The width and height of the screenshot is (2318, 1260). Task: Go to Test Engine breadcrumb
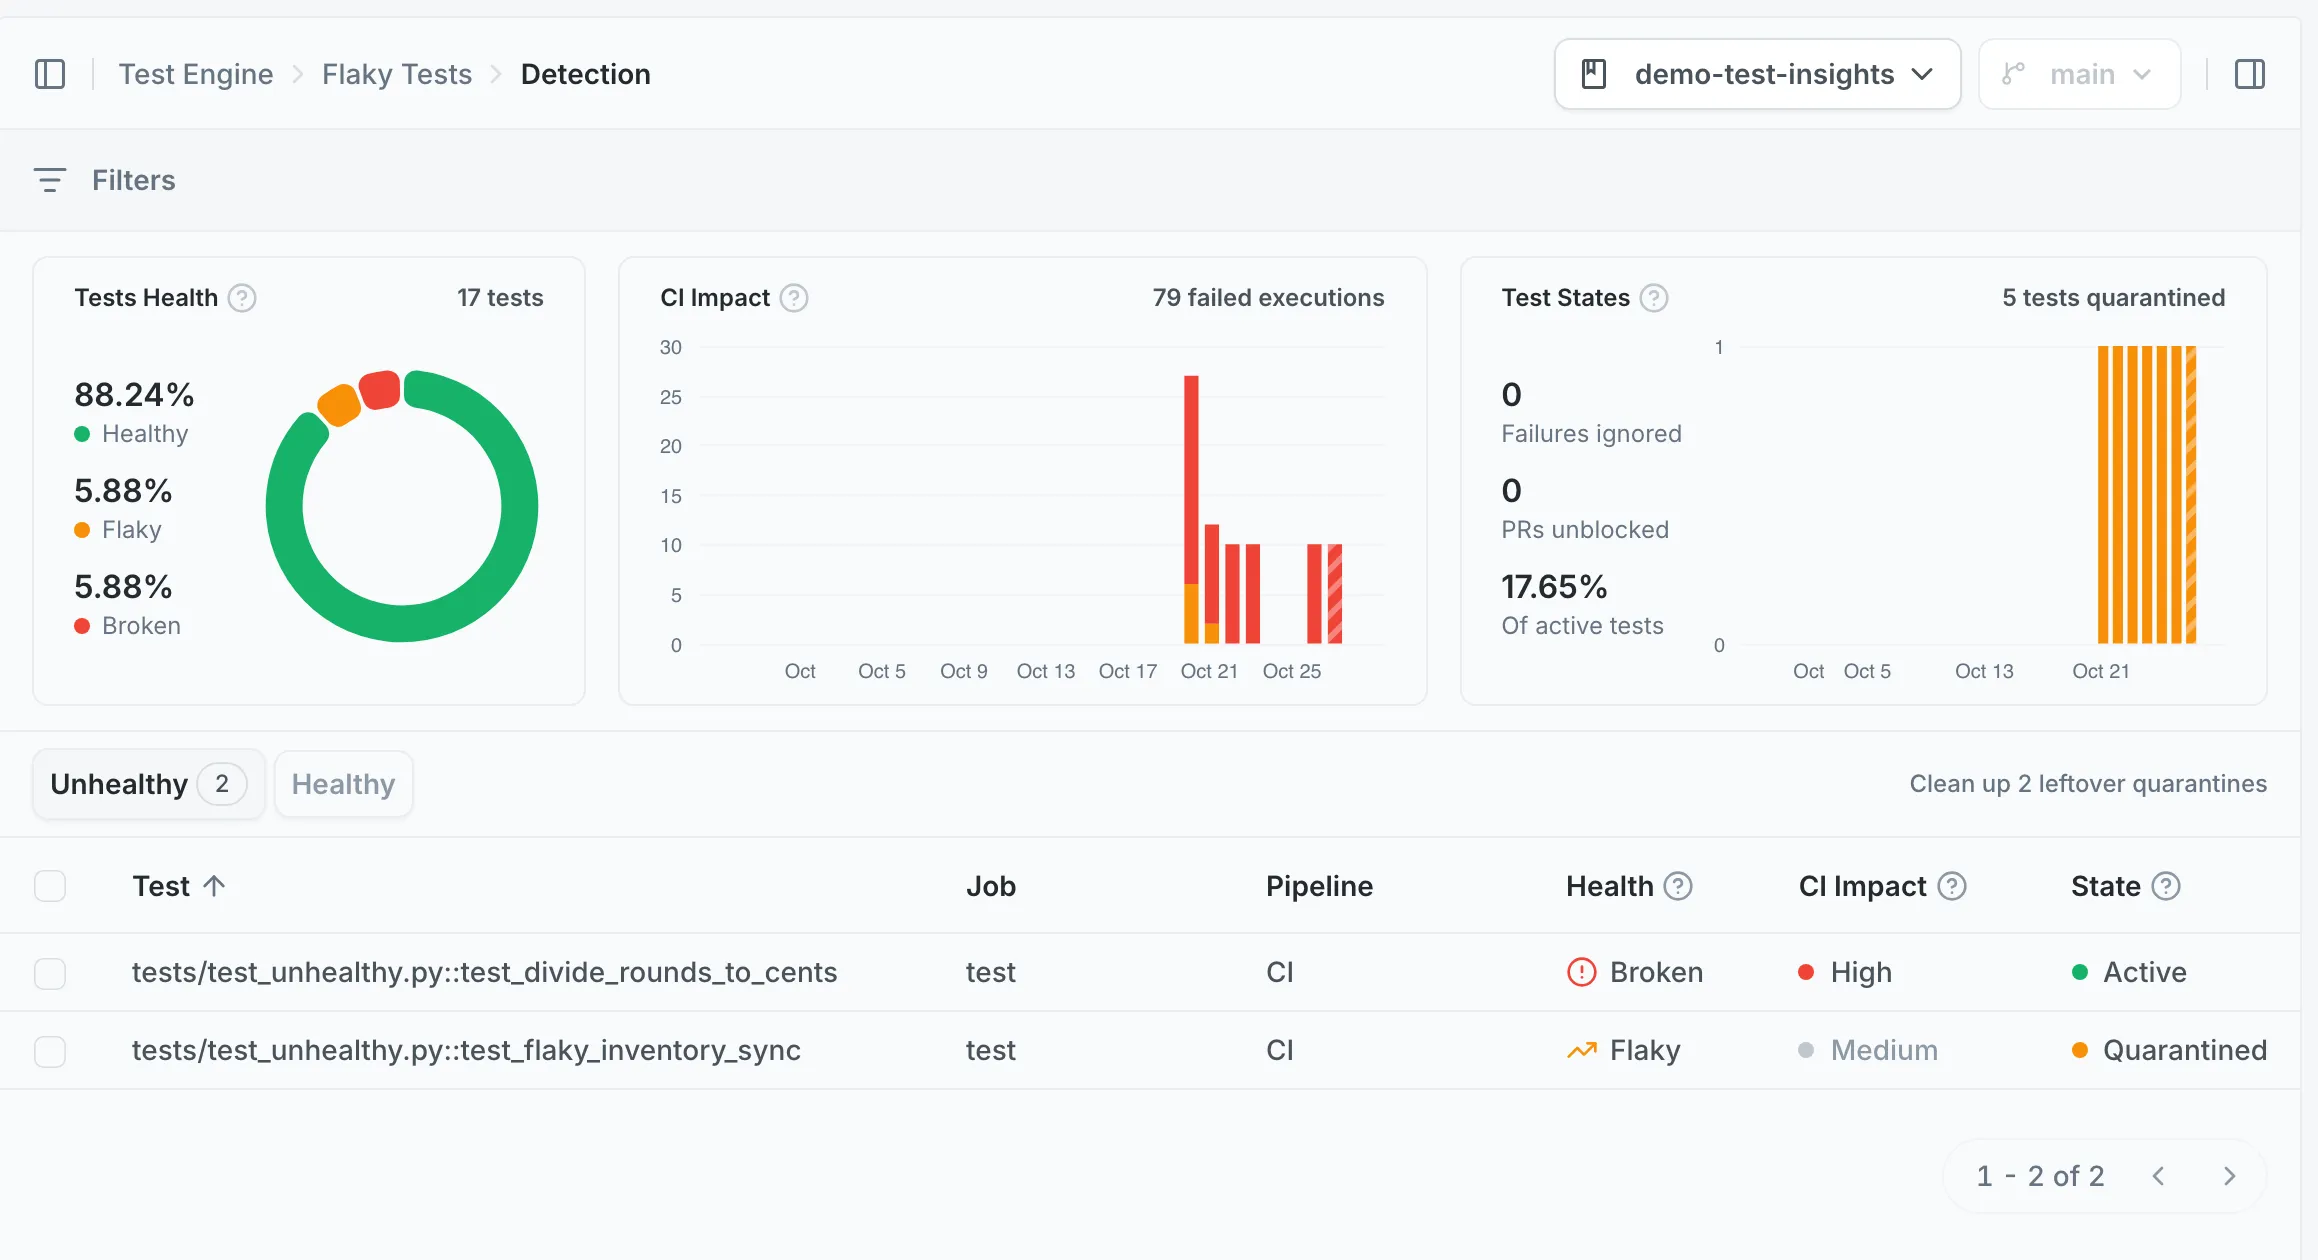[196, 74]
